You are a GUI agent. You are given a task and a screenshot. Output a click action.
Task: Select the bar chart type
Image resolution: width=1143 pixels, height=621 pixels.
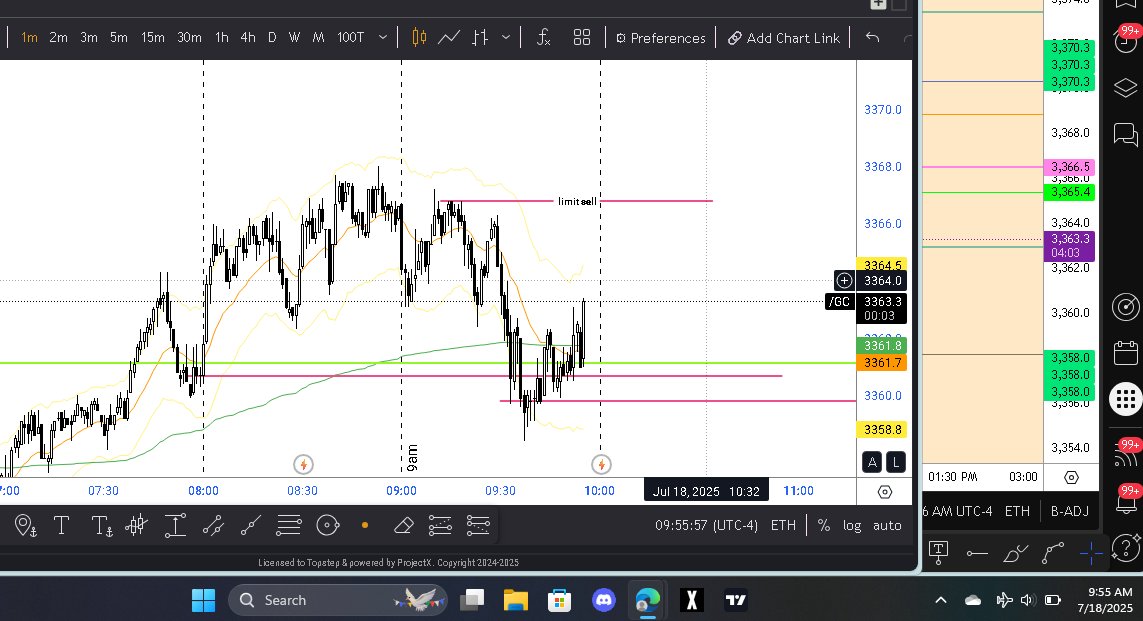pyautogui.click(x=480, y=37)
